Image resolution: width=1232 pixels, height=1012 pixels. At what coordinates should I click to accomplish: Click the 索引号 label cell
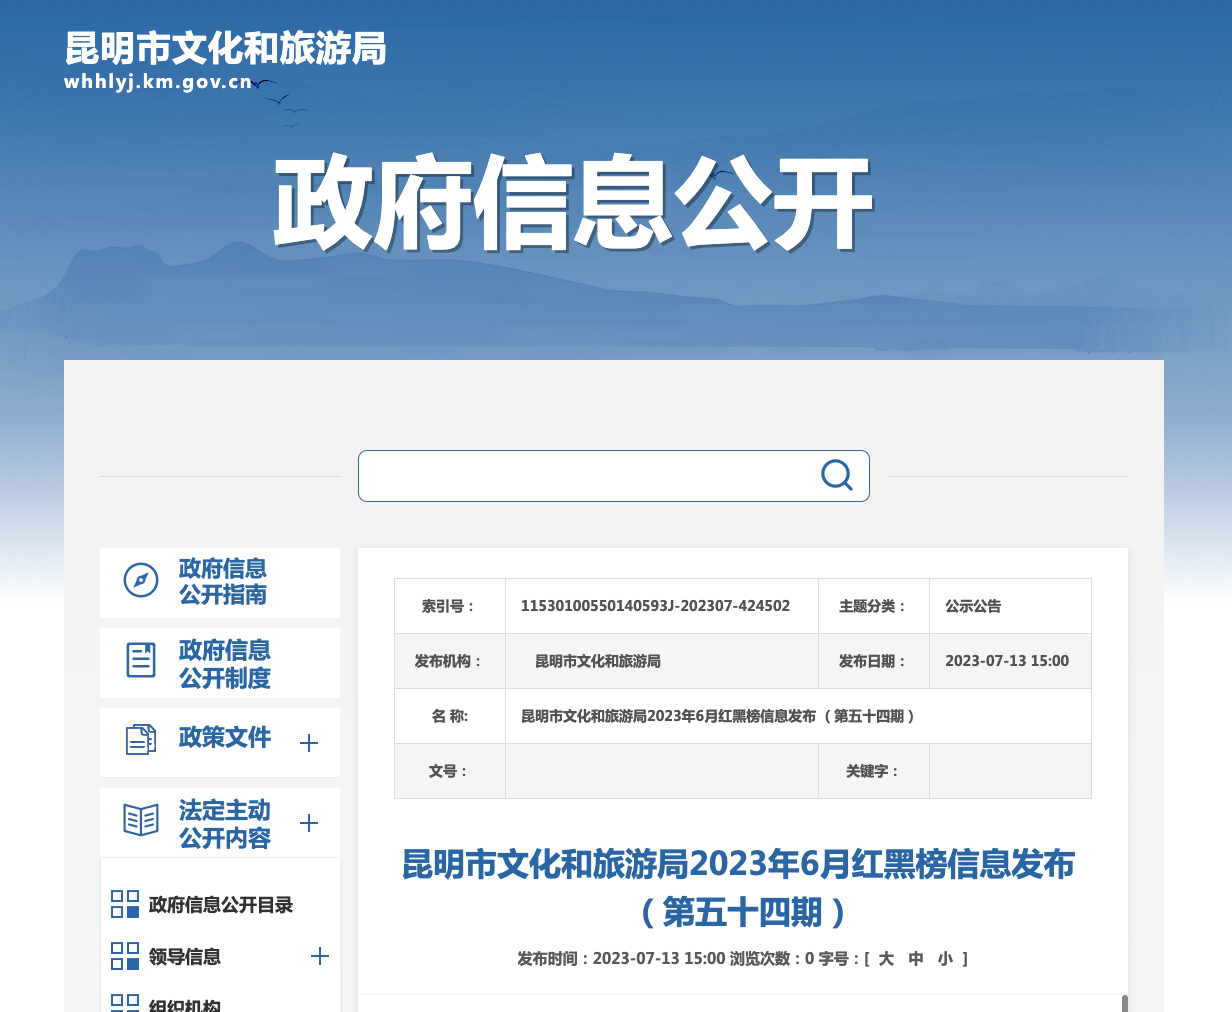coord(450,606)
